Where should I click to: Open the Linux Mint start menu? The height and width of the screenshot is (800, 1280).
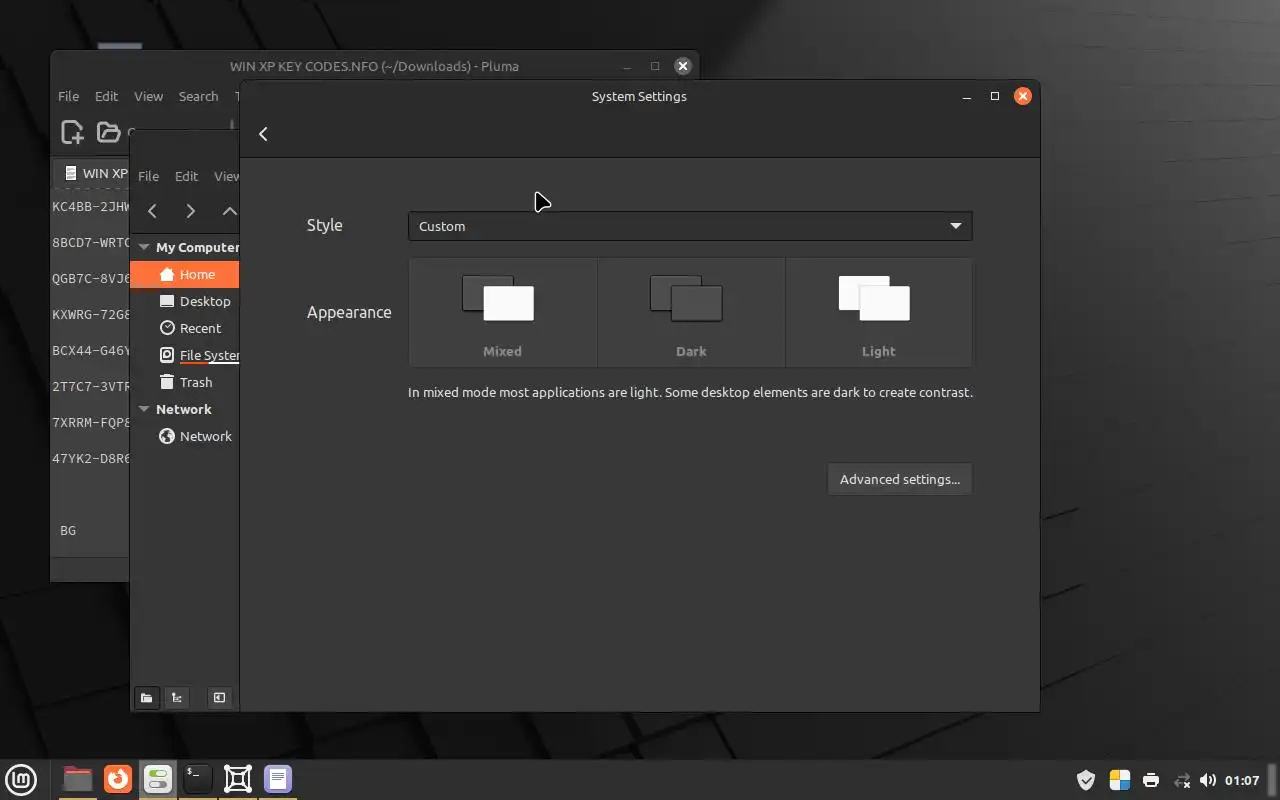pyautogui.click(x=21, y=779)
